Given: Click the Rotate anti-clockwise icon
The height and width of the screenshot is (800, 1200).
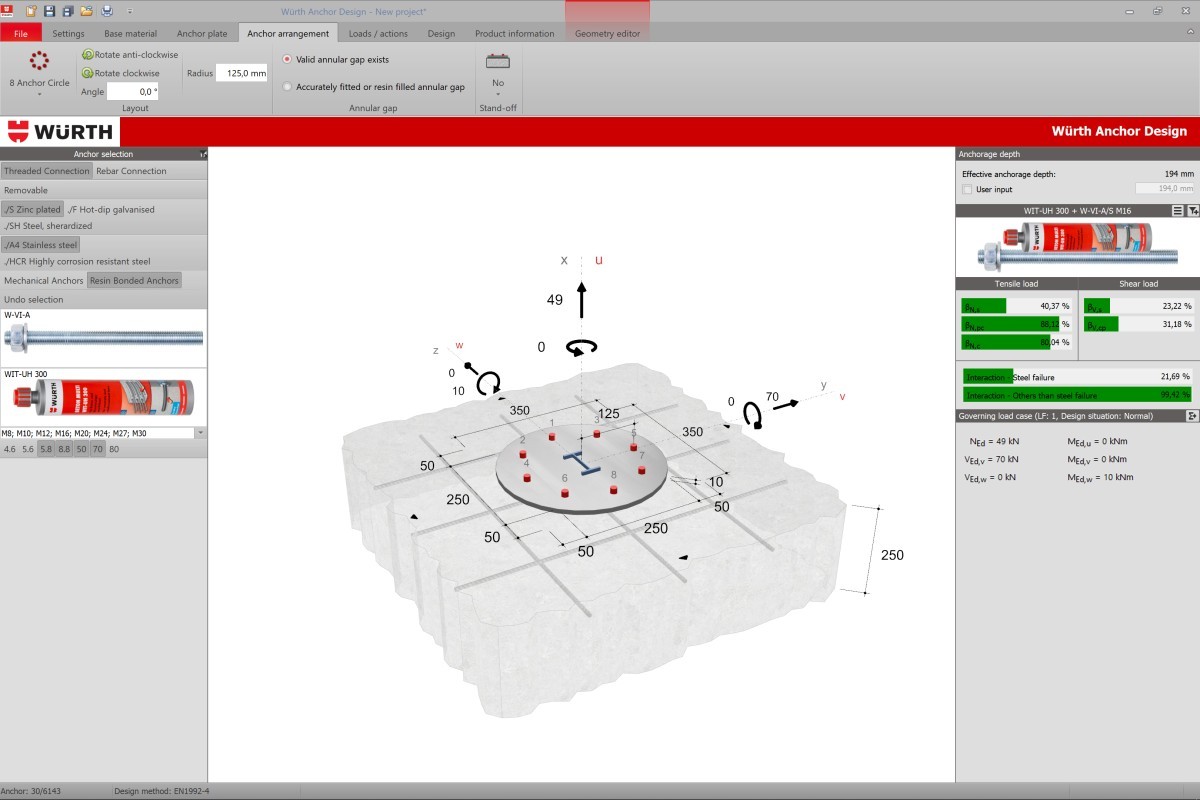Looking at the screenshot, I should click(x=88, y=55).
